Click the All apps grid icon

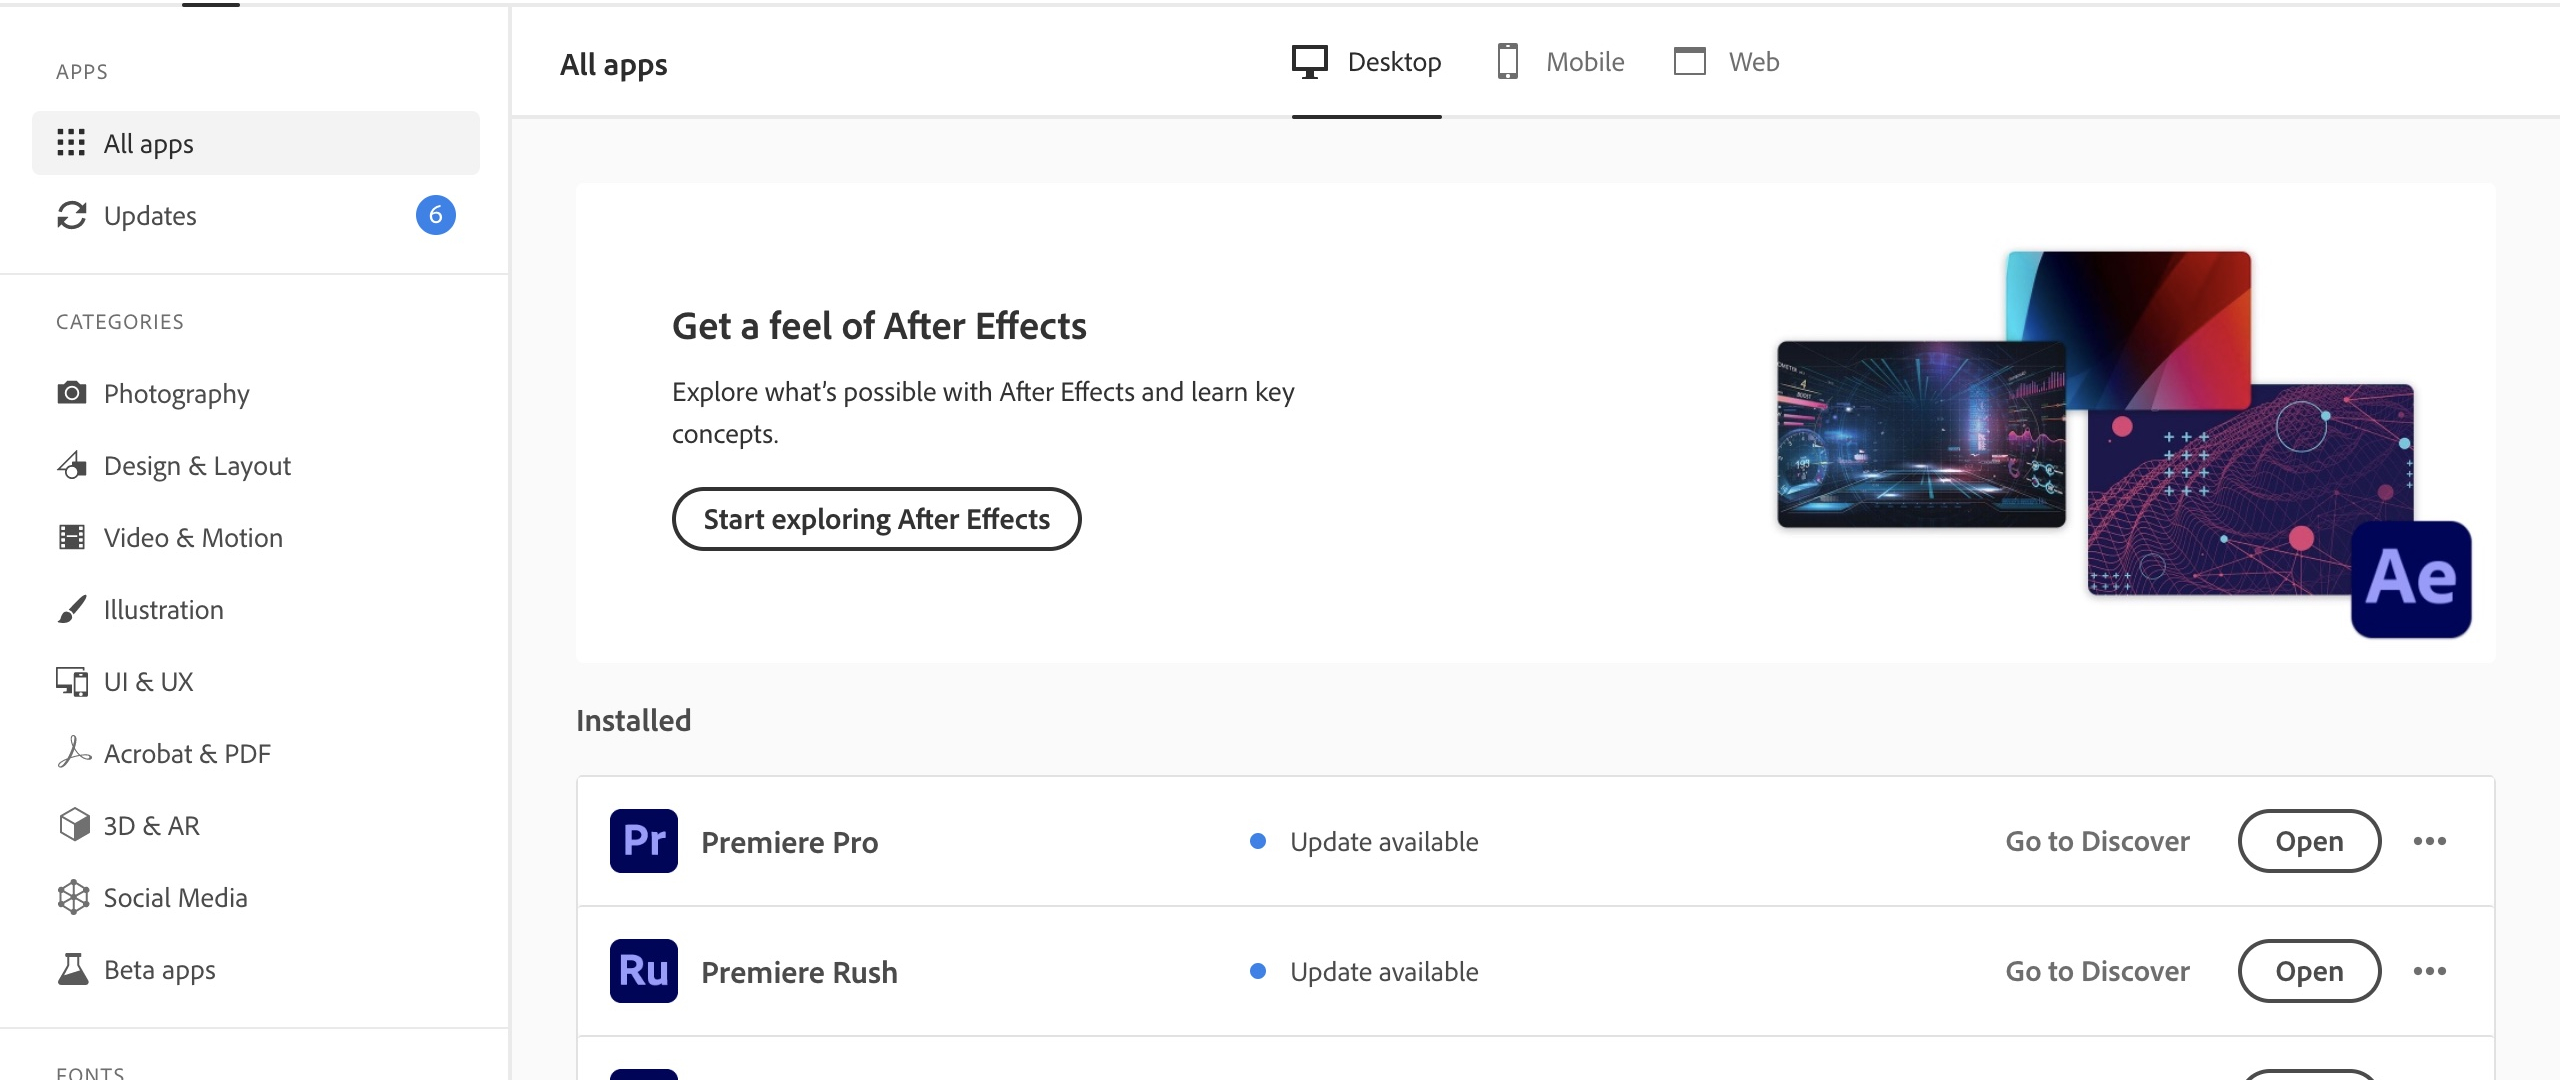[70, 142]
